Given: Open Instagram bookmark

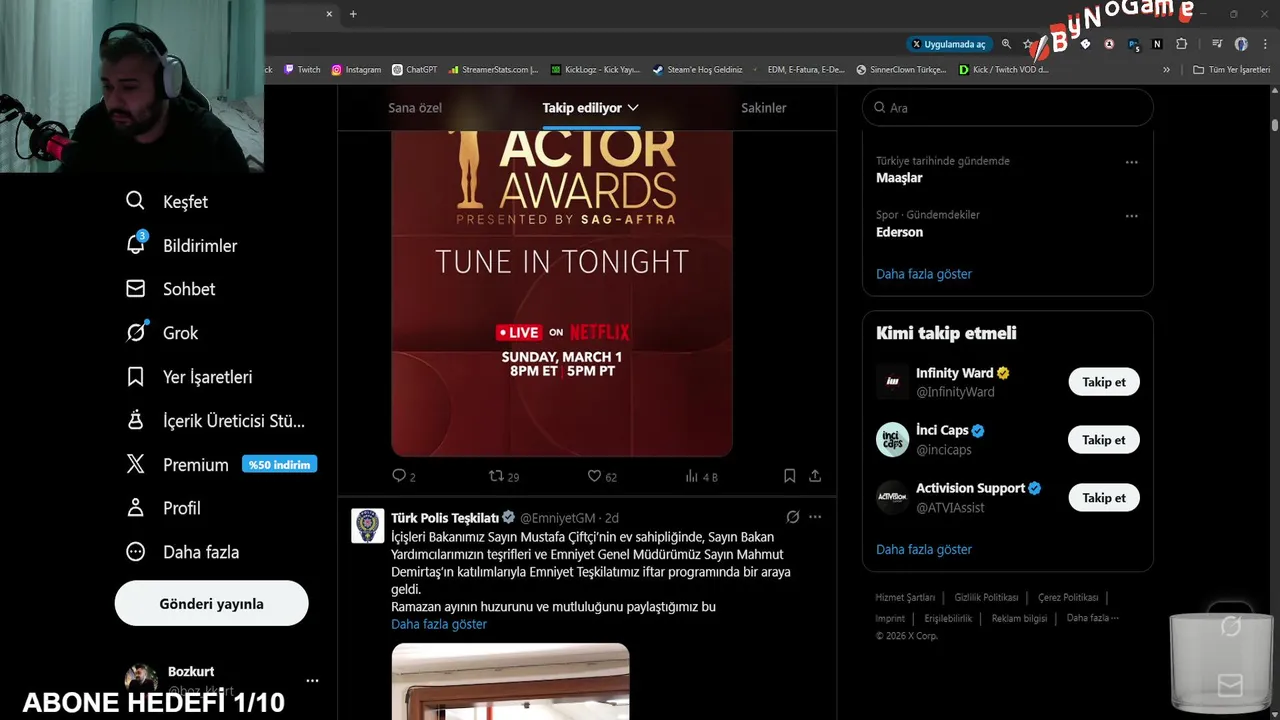Looking at the screenshot, I should click(x=357, y=70).
